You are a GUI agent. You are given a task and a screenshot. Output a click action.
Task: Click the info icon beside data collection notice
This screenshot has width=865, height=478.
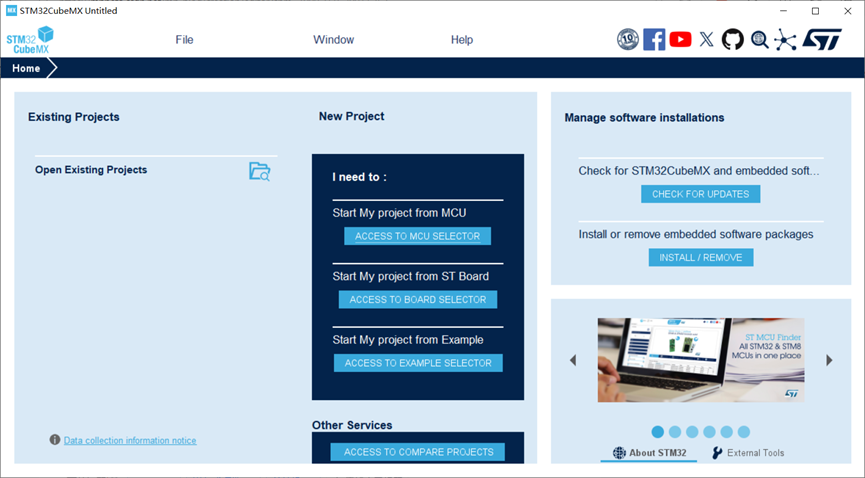[x=55, y=440]
